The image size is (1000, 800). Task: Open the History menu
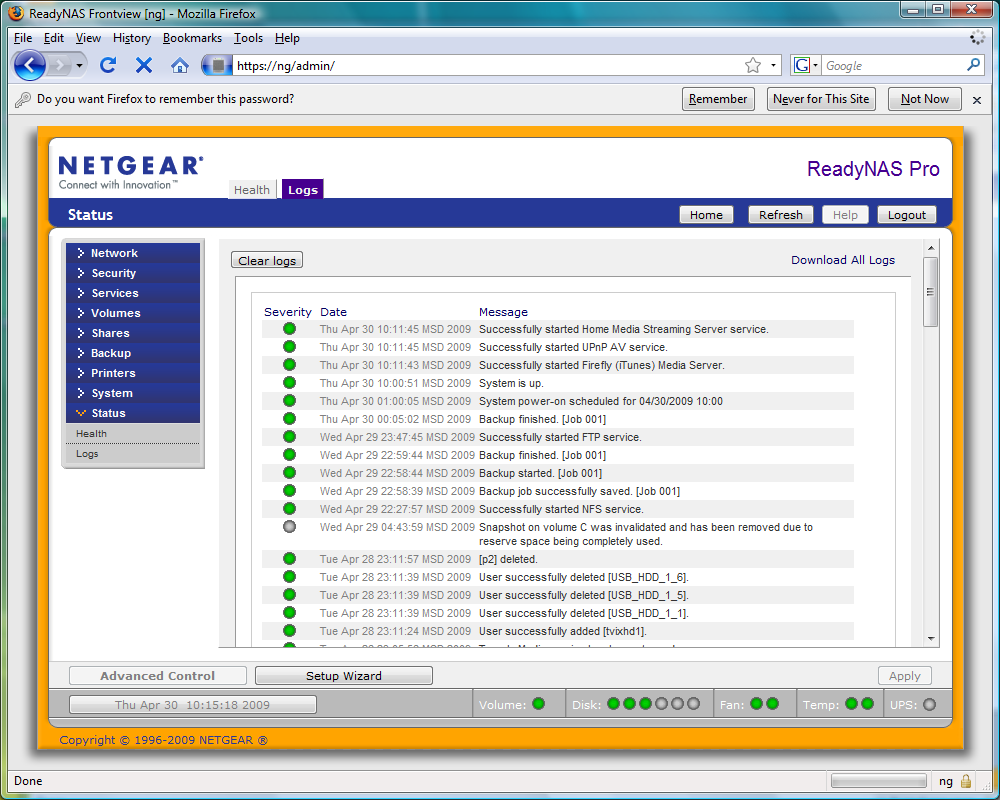pos(132,38)
